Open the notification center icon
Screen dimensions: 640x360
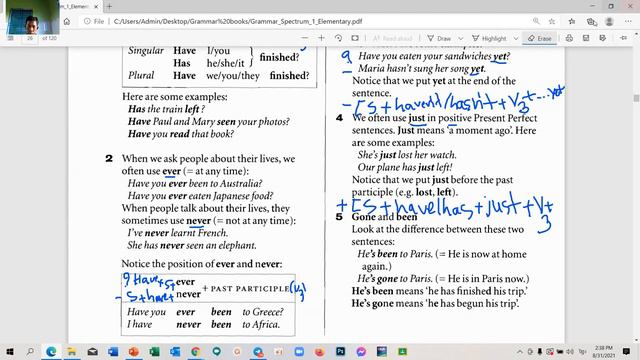pos(627,351)
